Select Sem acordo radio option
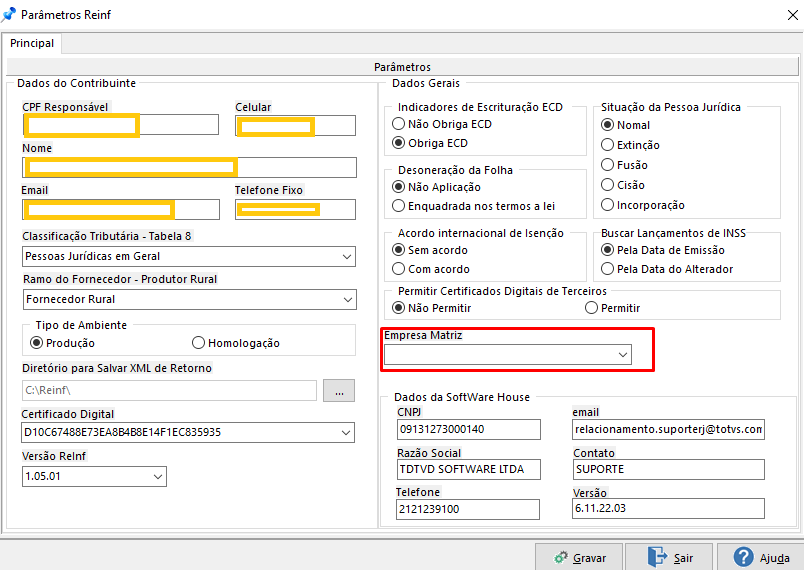The width and height of the screenshot is (804, 570). 398,250
